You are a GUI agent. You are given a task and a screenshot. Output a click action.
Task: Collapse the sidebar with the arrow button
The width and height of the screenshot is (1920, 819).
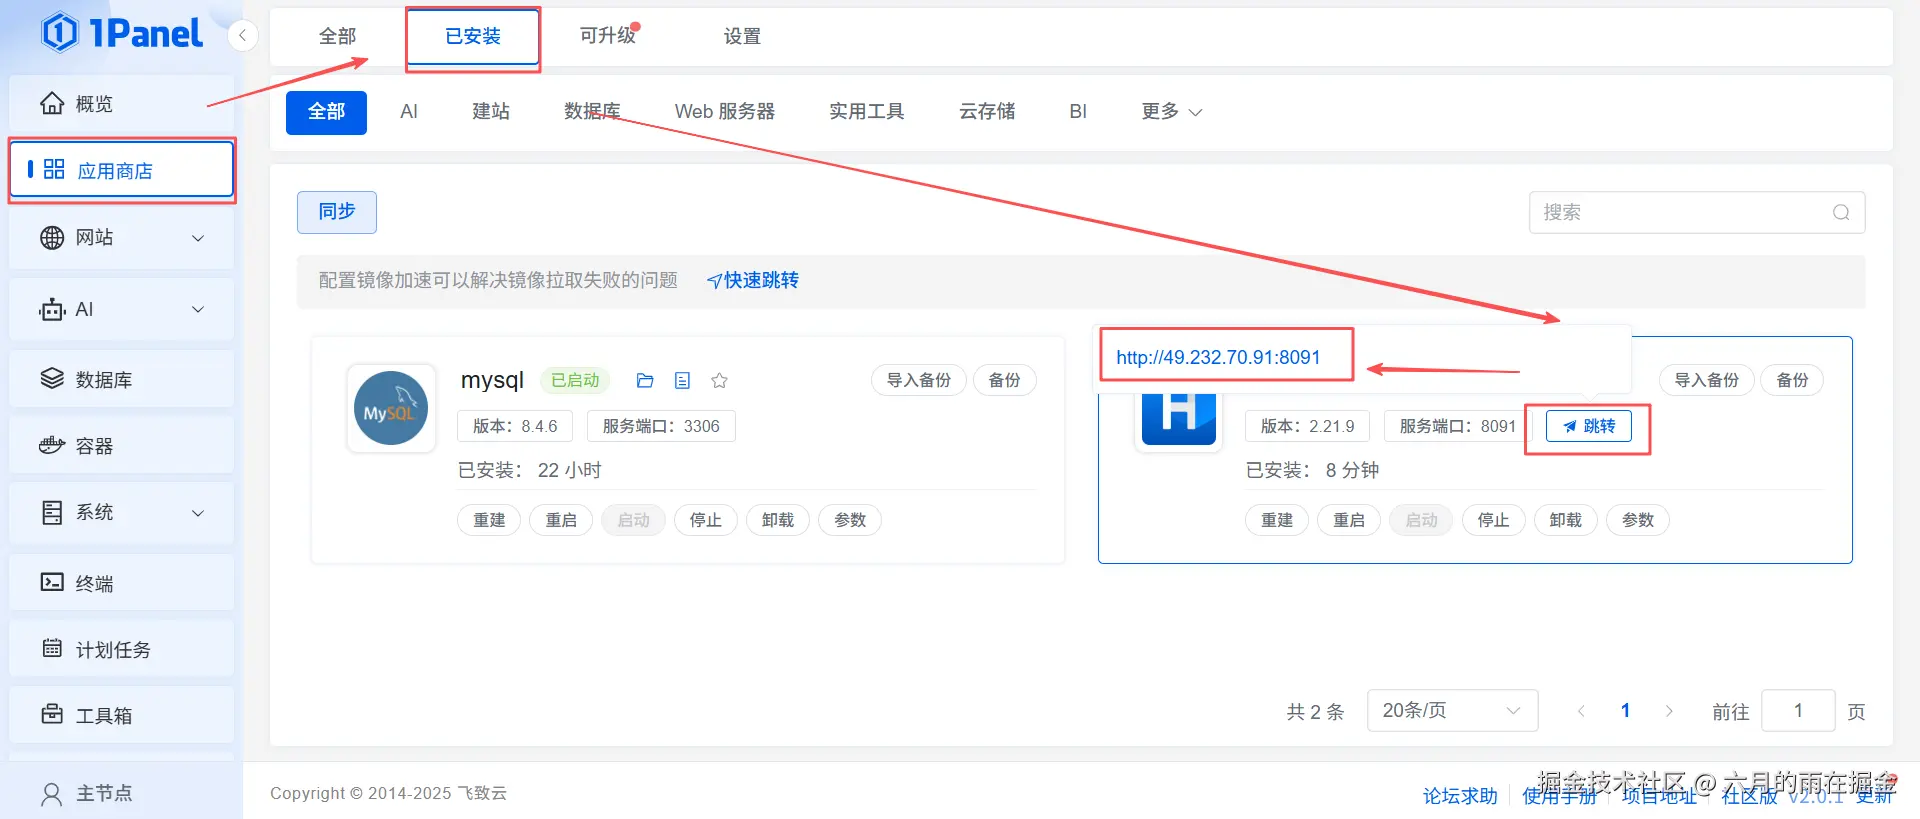click(242, 36)
